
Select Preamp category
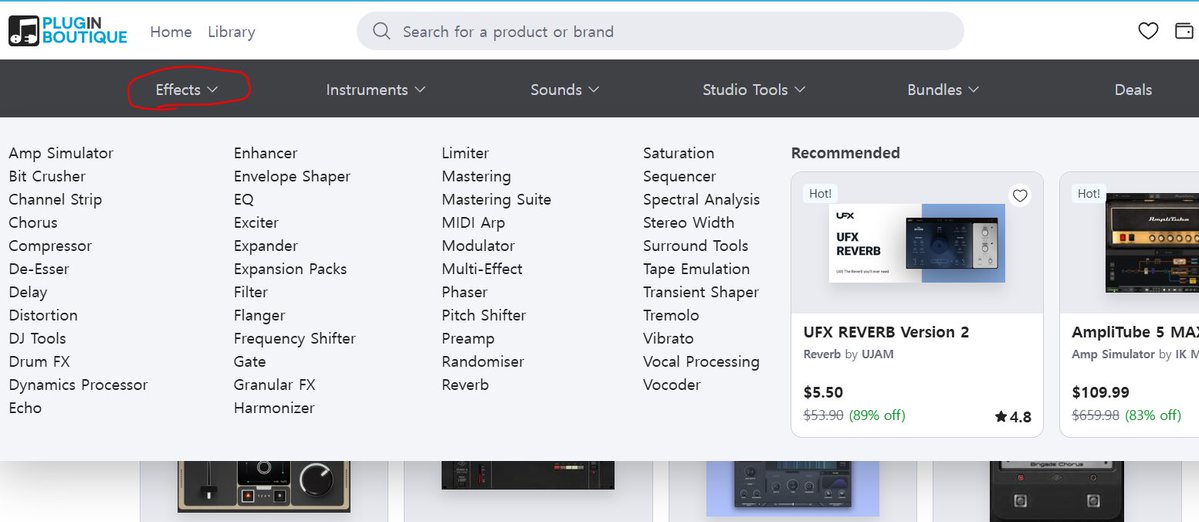coord(468,338)
